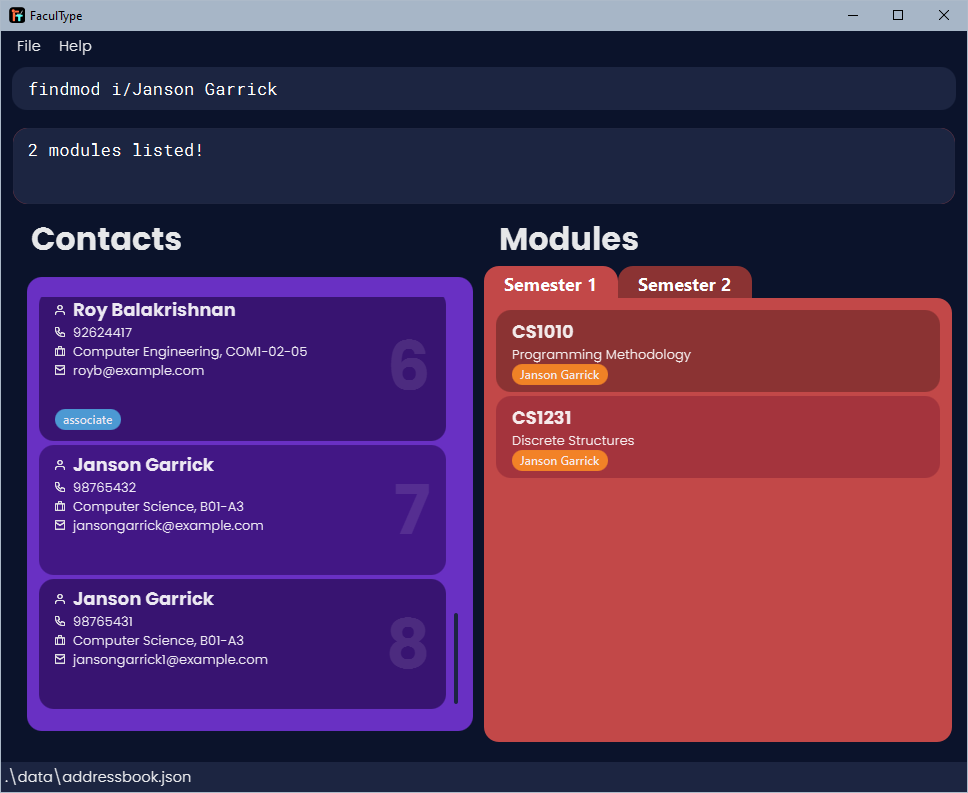Click the Discrete Structures text
Image resolution: width=968 pixels, height=793 pixels.
click(x=573, y=440)
